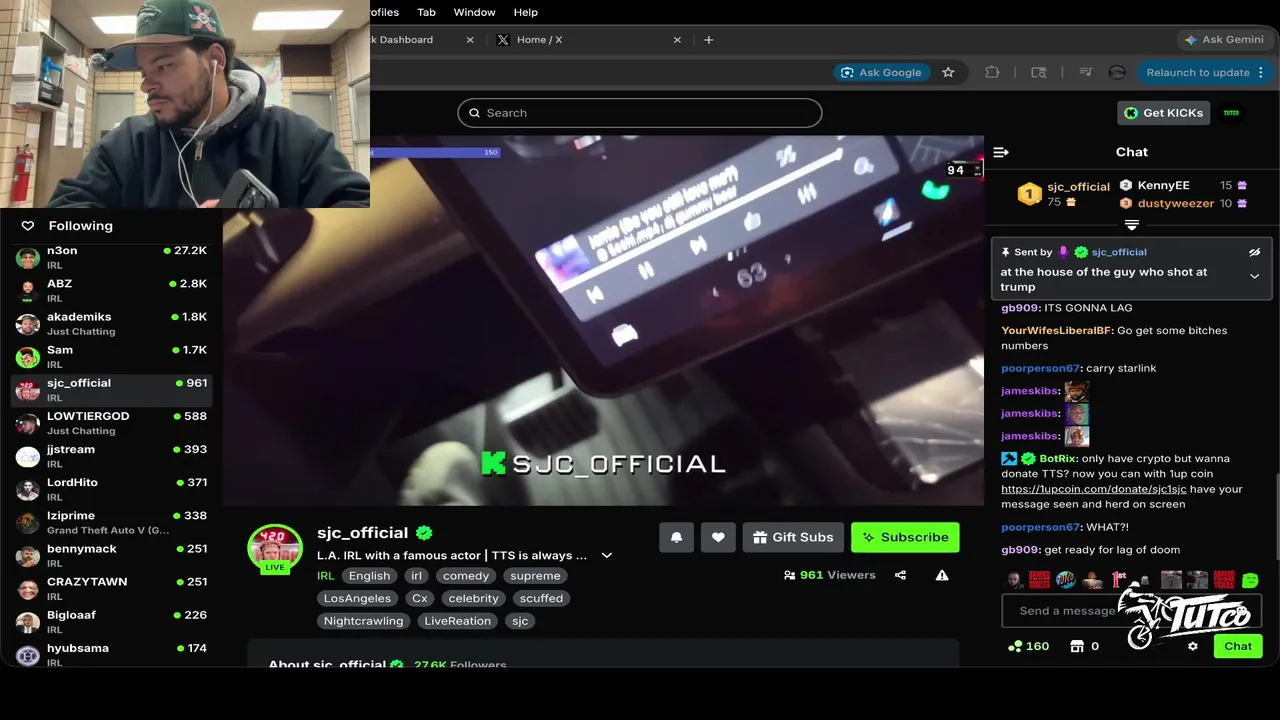Select the LosAngeles tag
The height and width of the screenshot is (720, 1280).
pos(358,598)
